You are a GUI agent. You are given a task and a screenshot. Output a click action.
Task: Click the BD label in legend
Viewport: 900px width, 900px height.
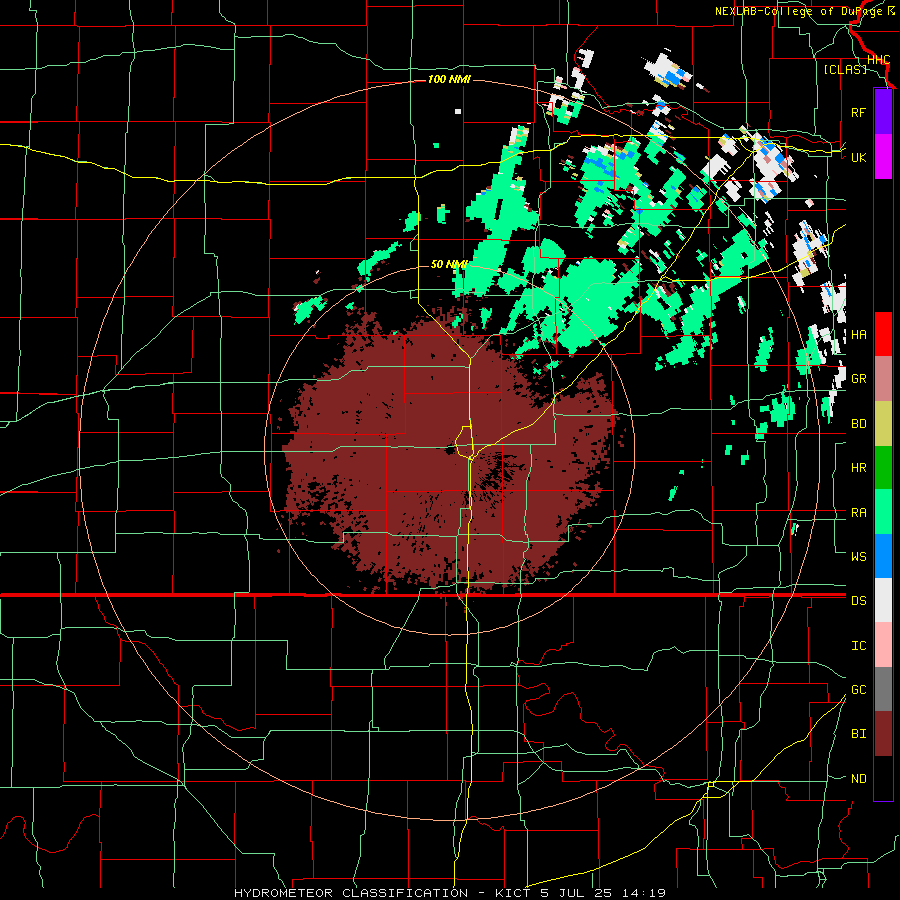(x=858, y=424)
